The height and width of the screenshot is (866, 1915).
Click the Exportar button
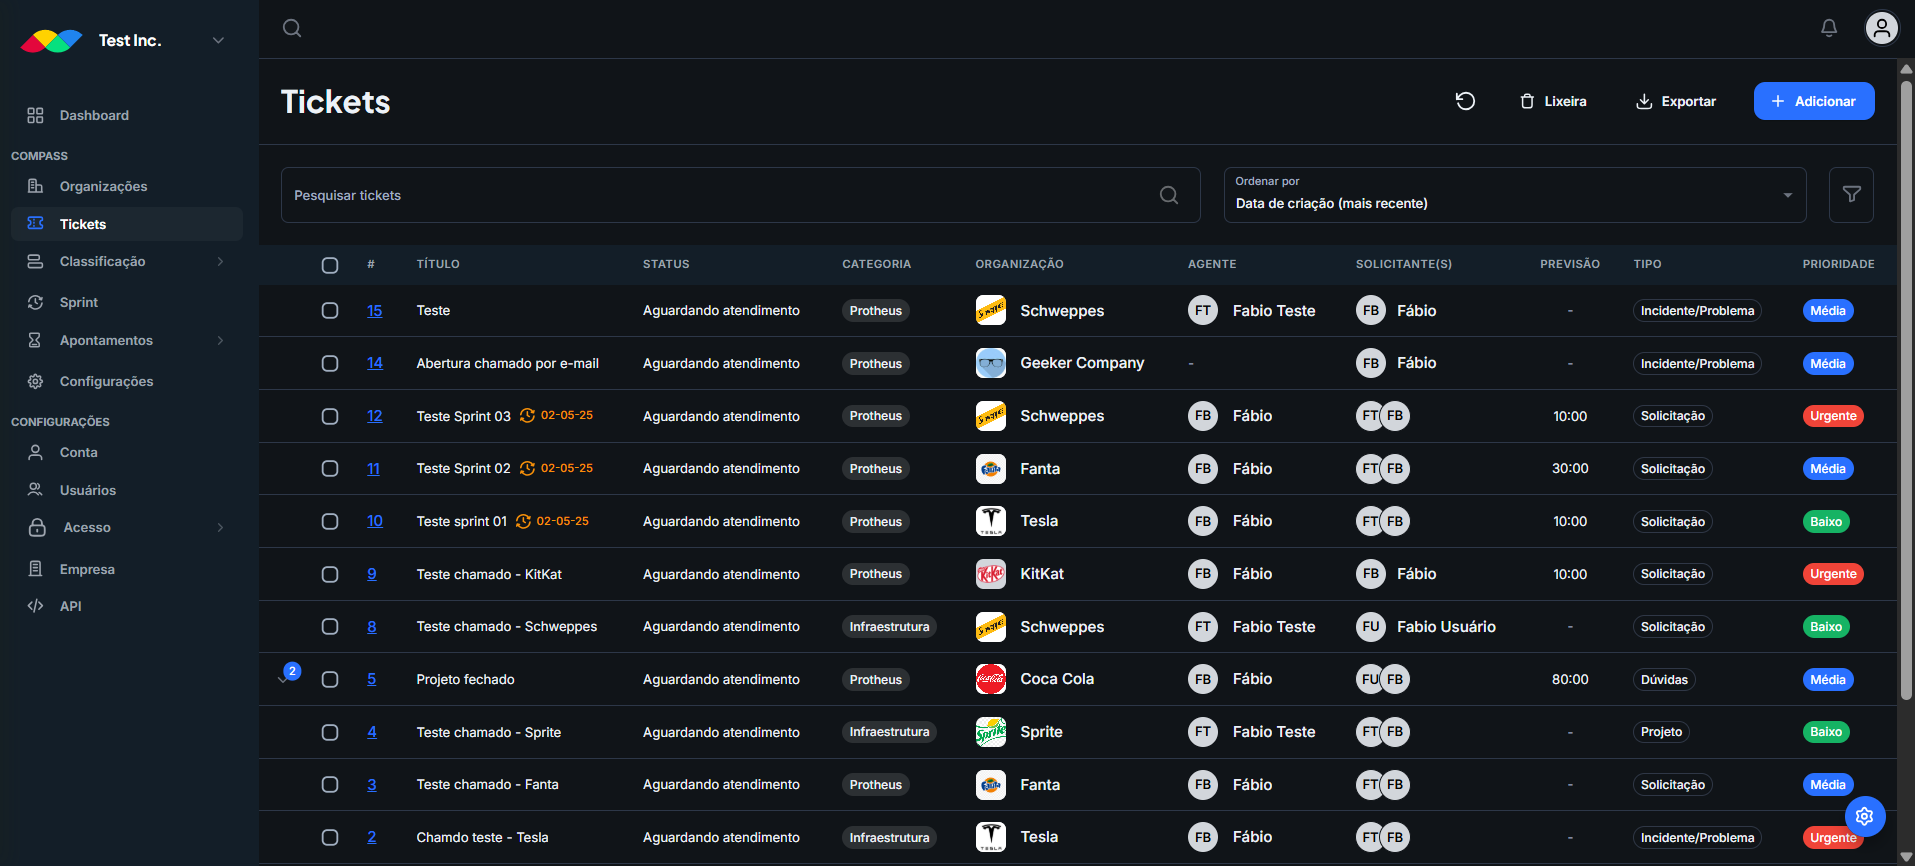coord(1676,101)
